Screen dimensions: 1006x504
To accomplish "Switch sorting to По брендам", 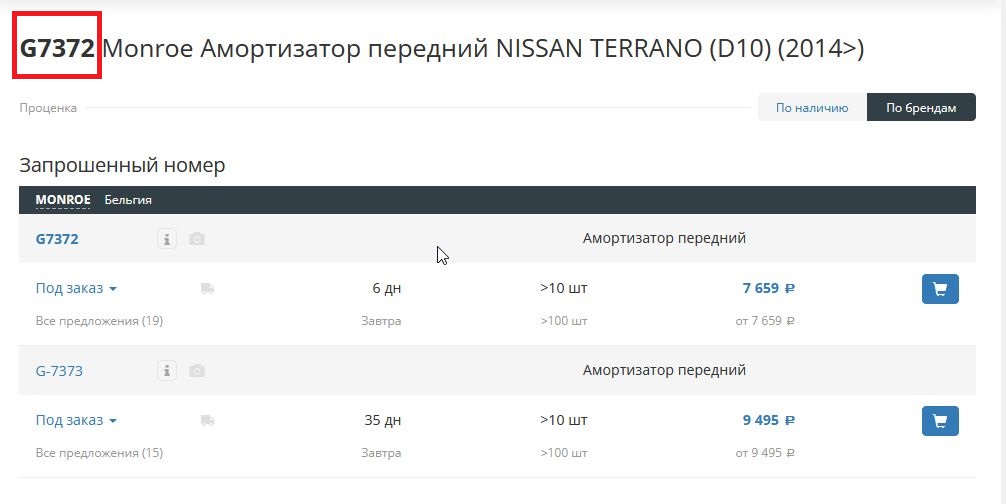I will point(921,108).
